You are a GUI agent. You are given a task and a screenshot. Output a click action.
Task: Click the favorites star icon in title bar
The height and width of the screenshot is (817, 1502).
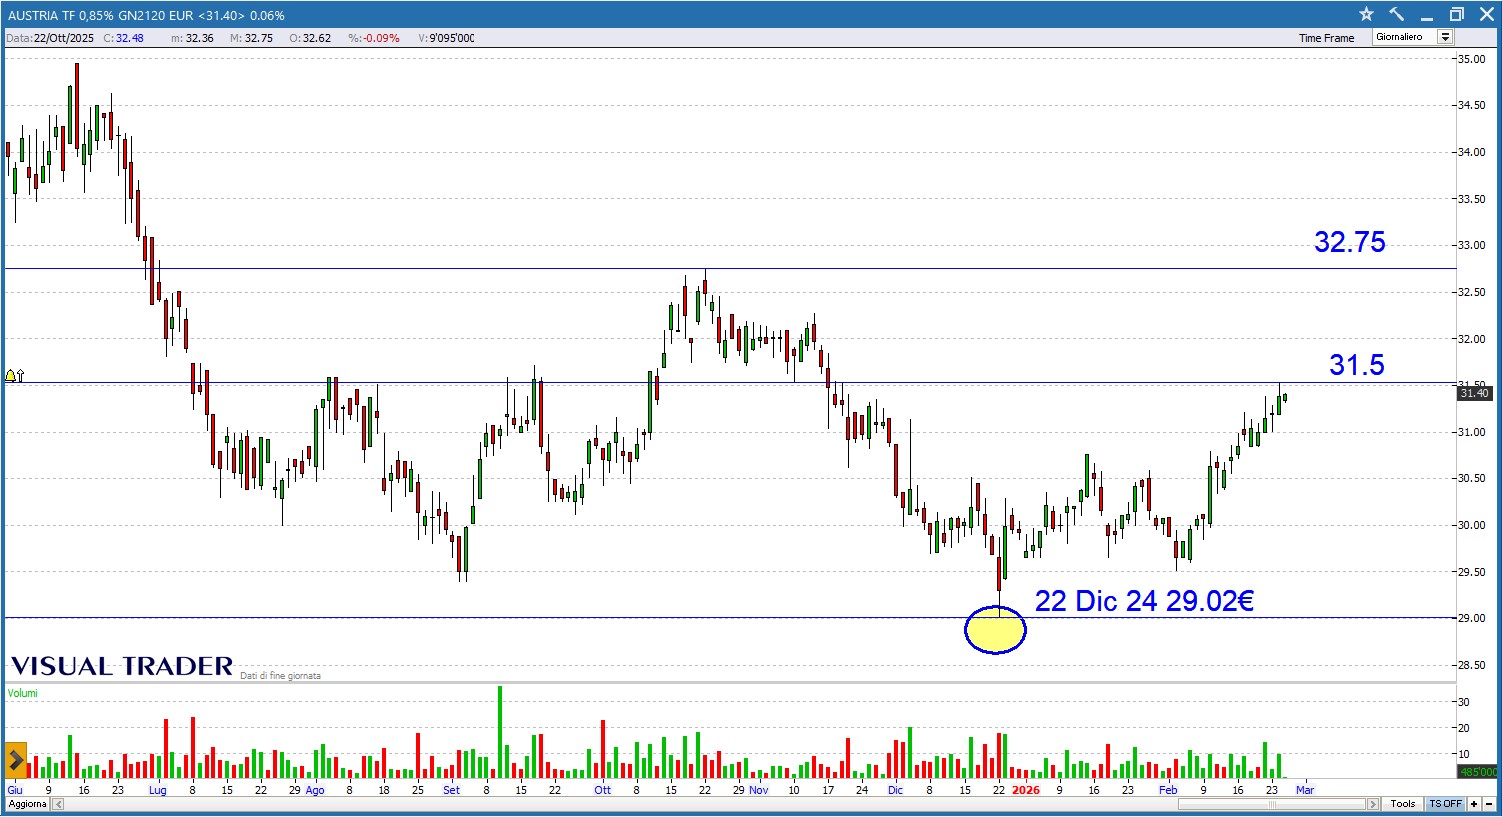pyautogui.click(x=1366, y=14)
